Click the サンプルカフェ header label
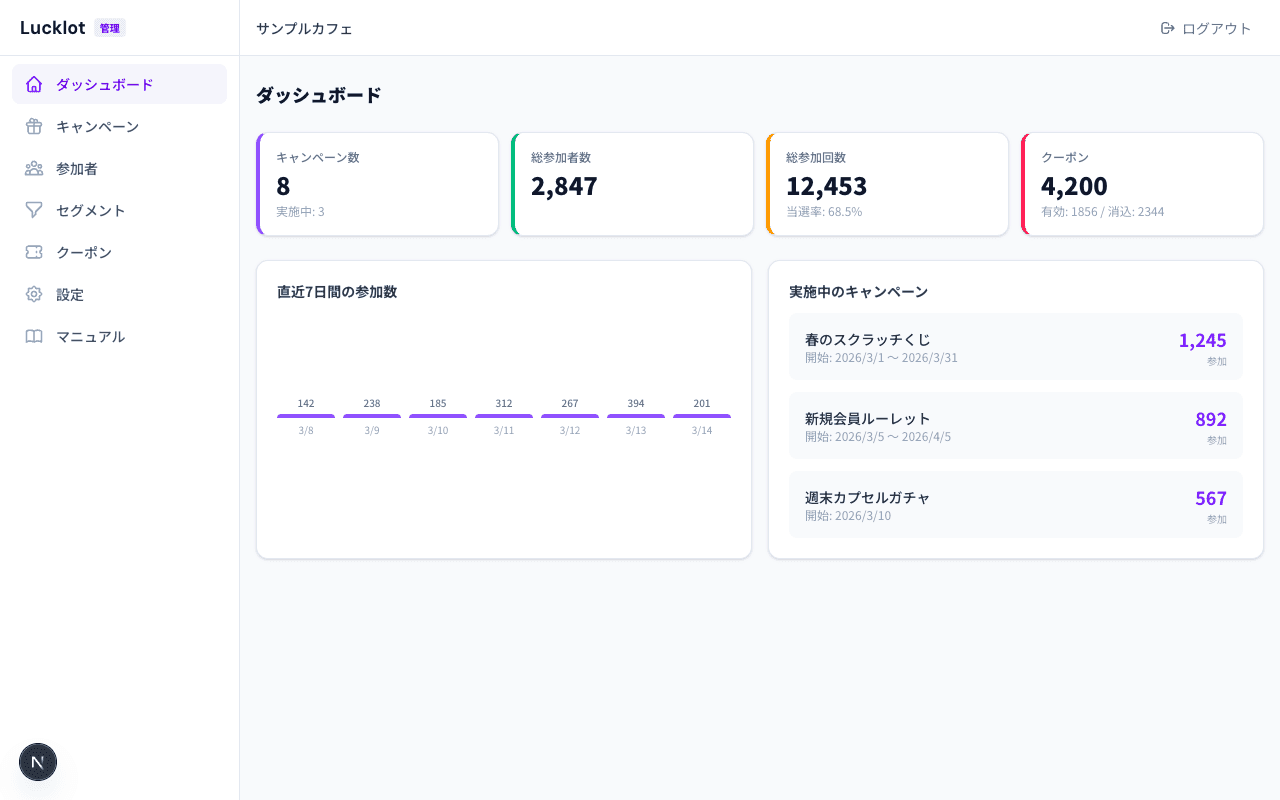This screenshot has width=1280, height=800. click(303, 29)
